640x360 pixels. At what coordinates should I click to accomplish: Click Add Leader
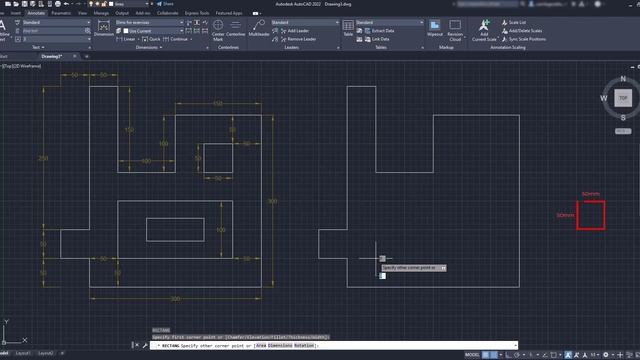[x=294, y=31]
